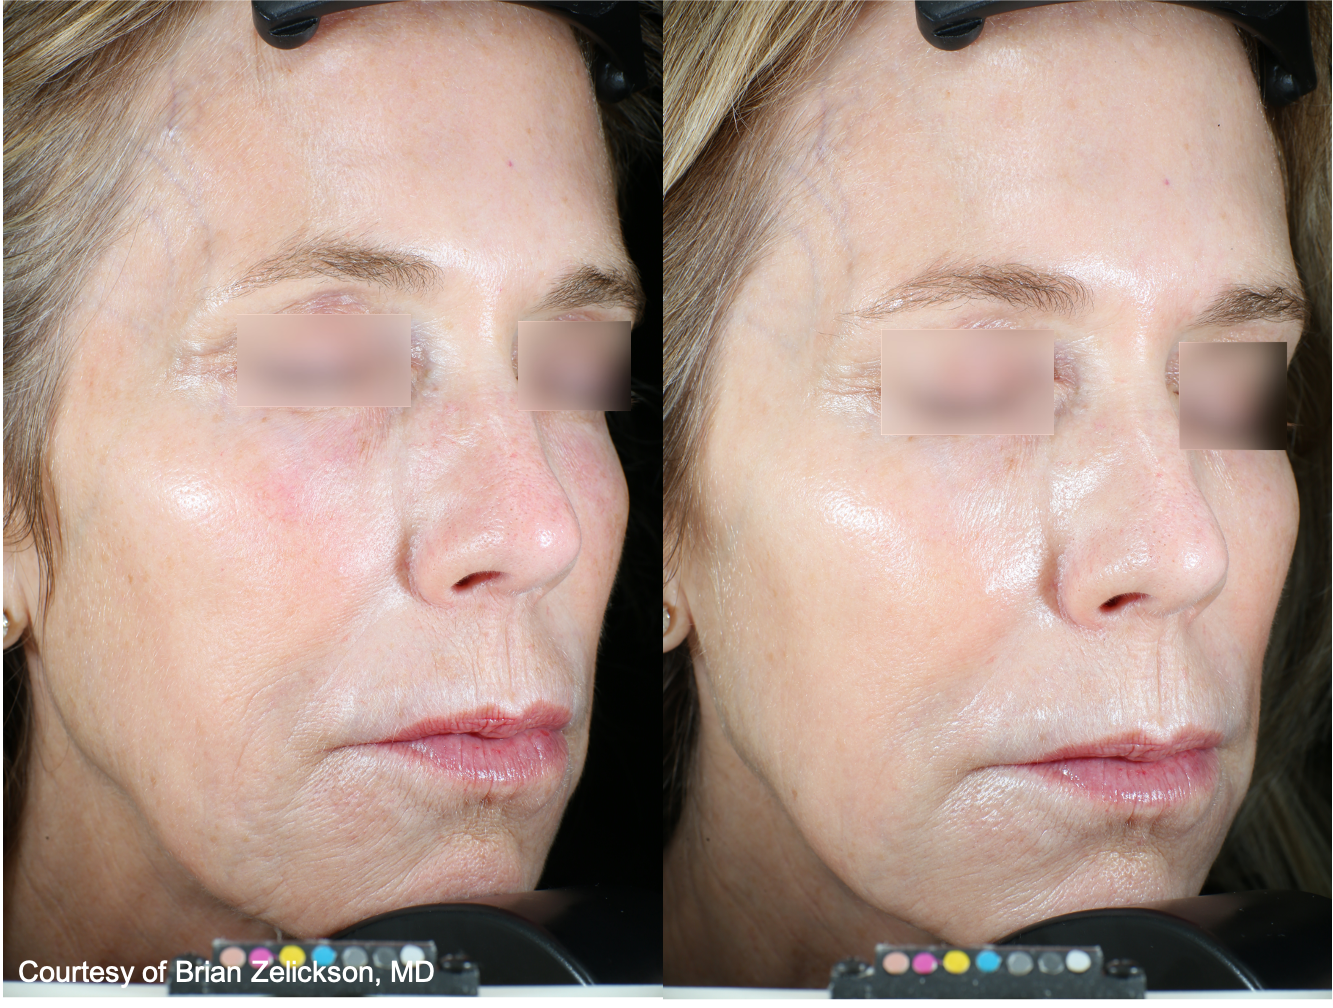Pick peach swatch on right photo's color strip
This screenshot has height=1008, width=1333.
pyautogui.click(x=896, y=963)
